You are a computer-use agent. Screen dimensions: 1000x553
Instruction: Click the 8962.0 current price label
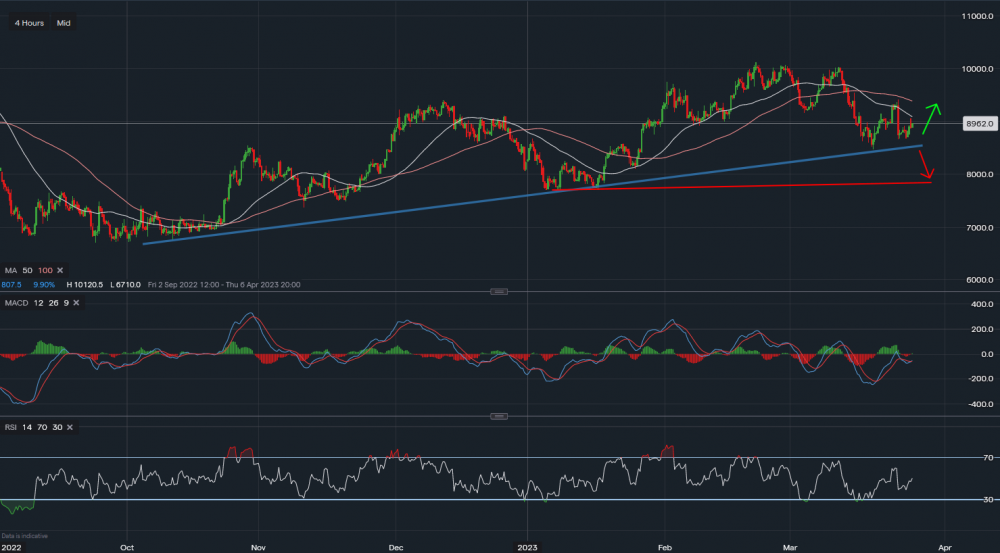point(977,124)
